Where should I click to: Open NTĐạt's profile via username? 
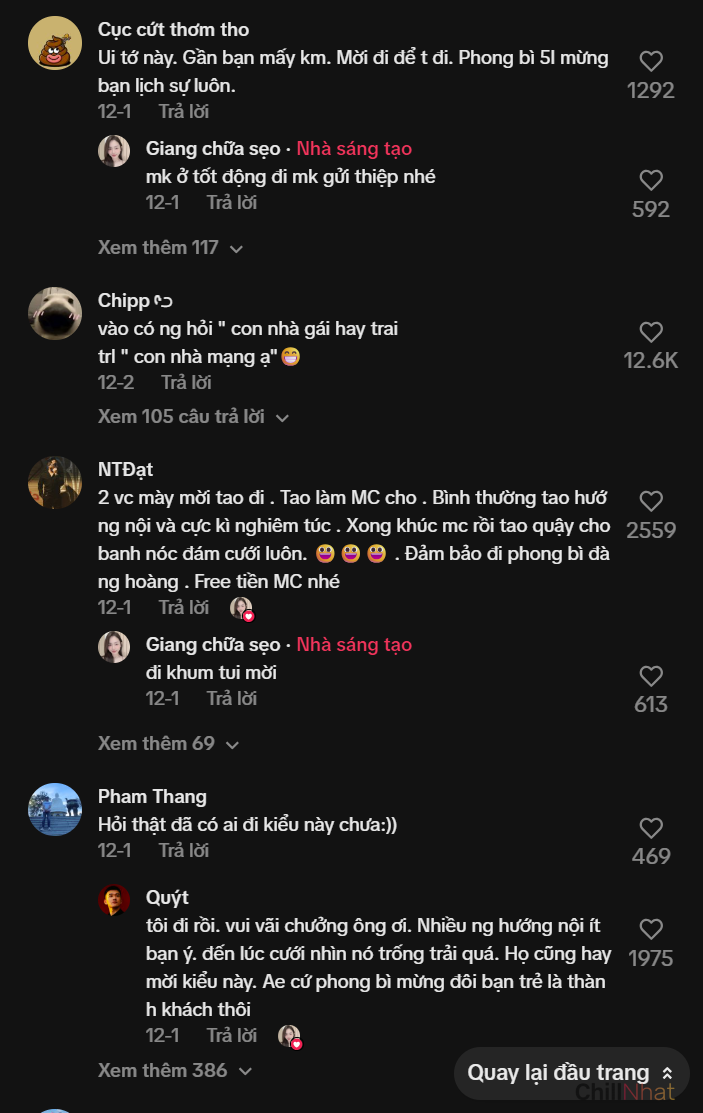(x=125, y=469)
